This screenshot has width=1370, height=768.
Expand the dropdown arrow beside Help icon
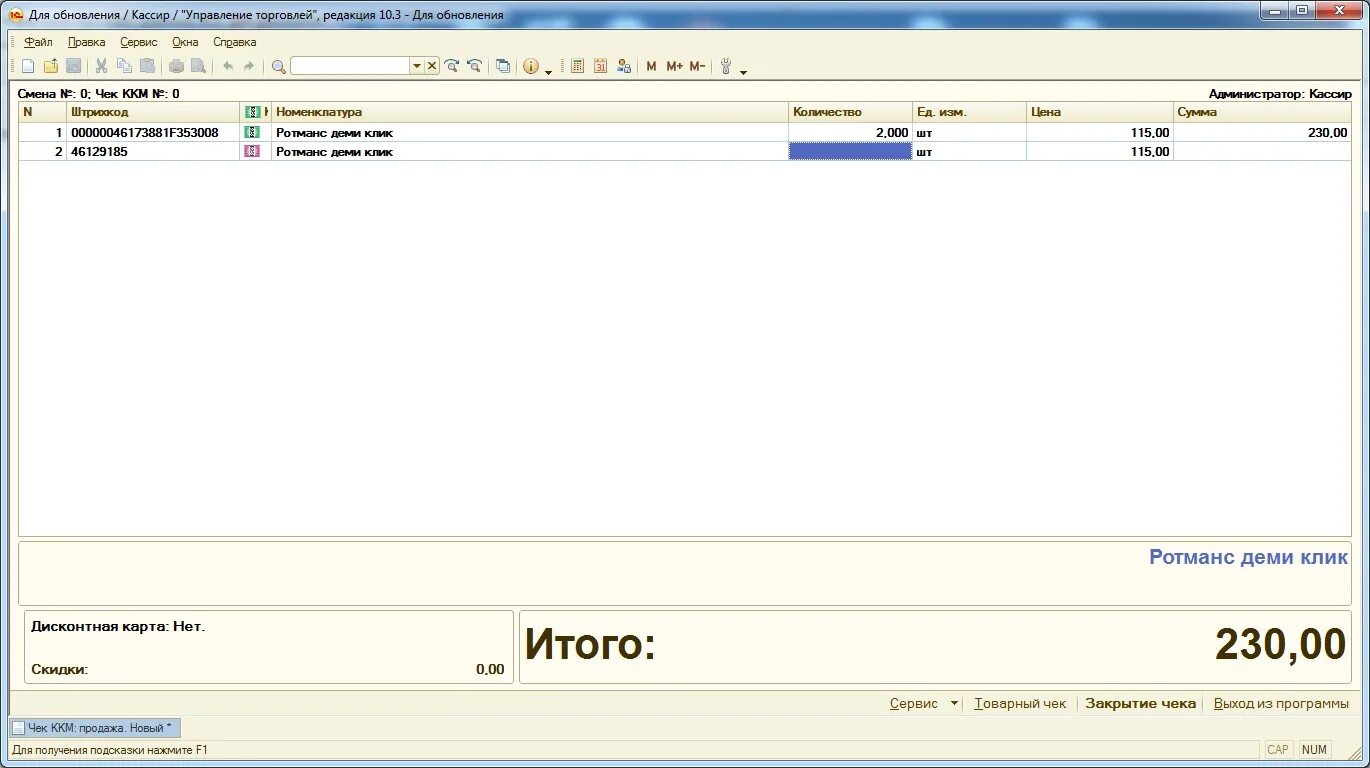click(548, 70)
